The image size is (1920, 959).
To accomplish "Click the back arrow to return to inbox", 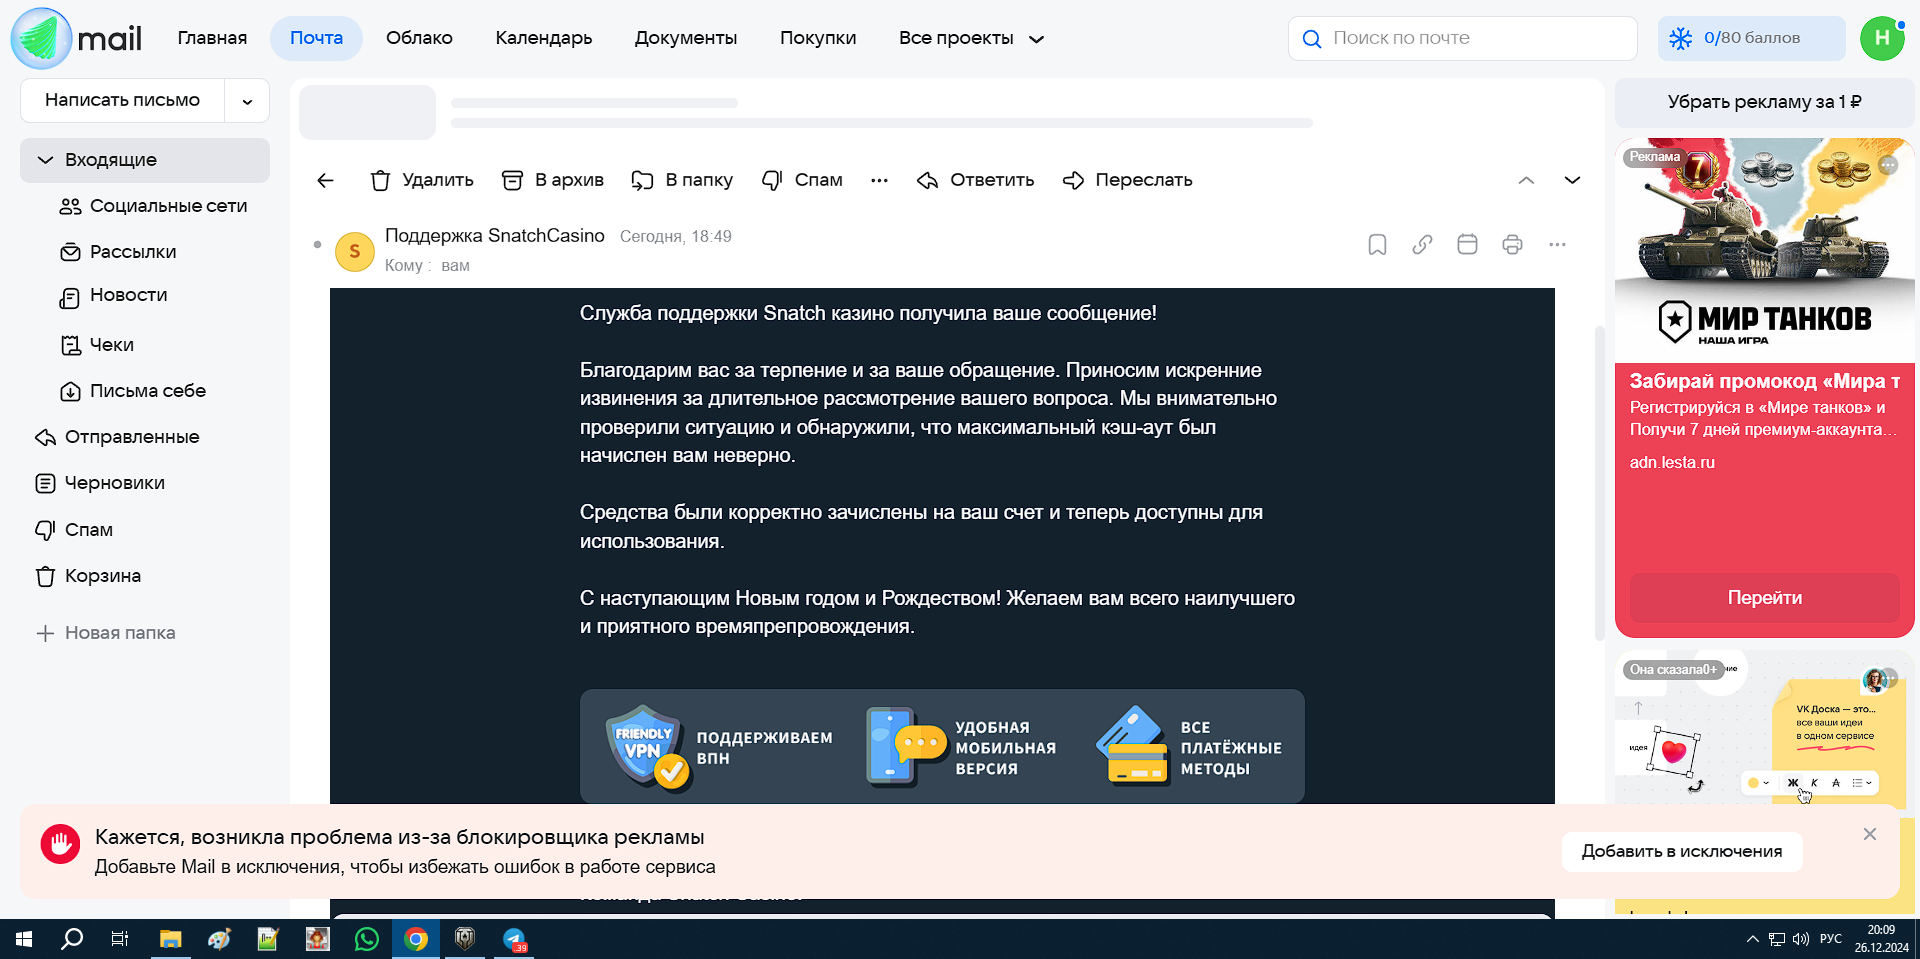I will (x=325, y=180).
